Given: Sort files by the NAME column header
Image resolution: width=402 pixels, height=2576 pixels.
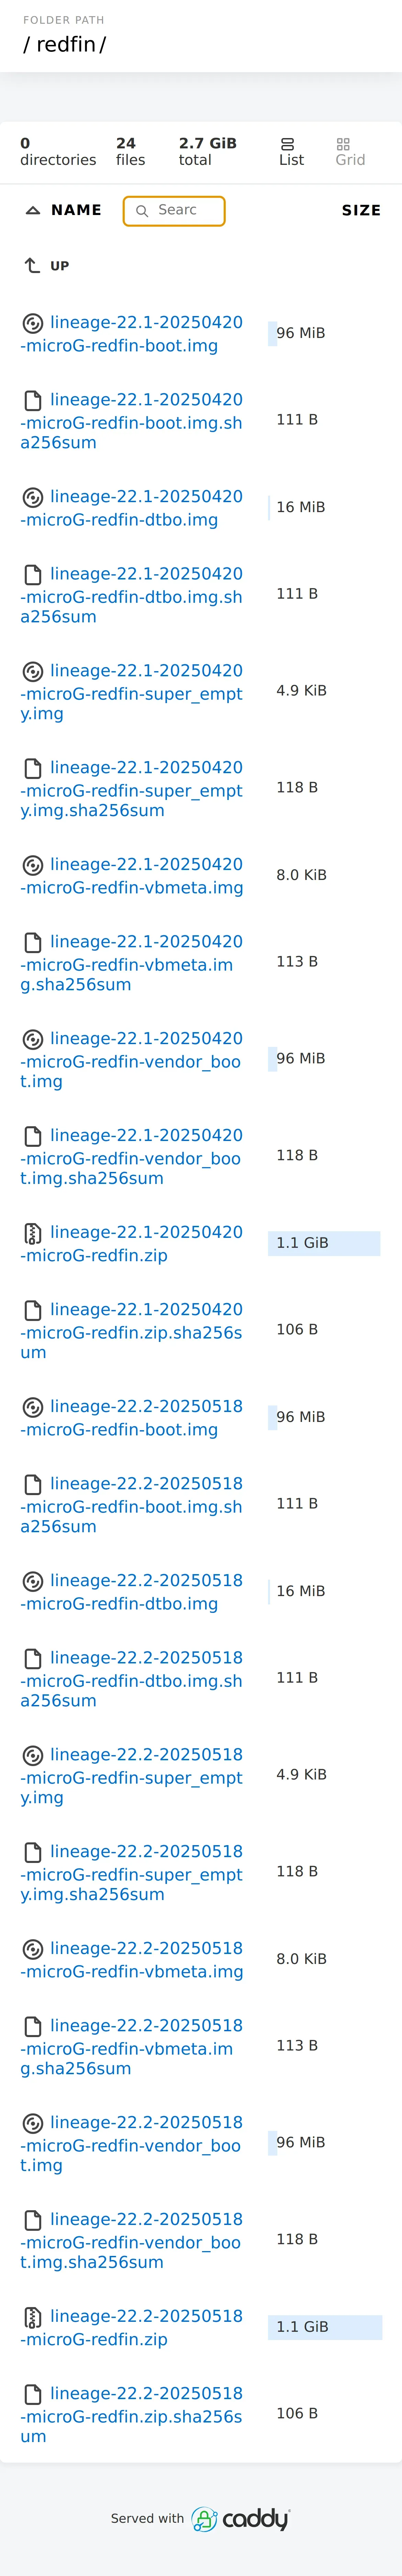Looking at the screenshot, I should pos(76,210).
